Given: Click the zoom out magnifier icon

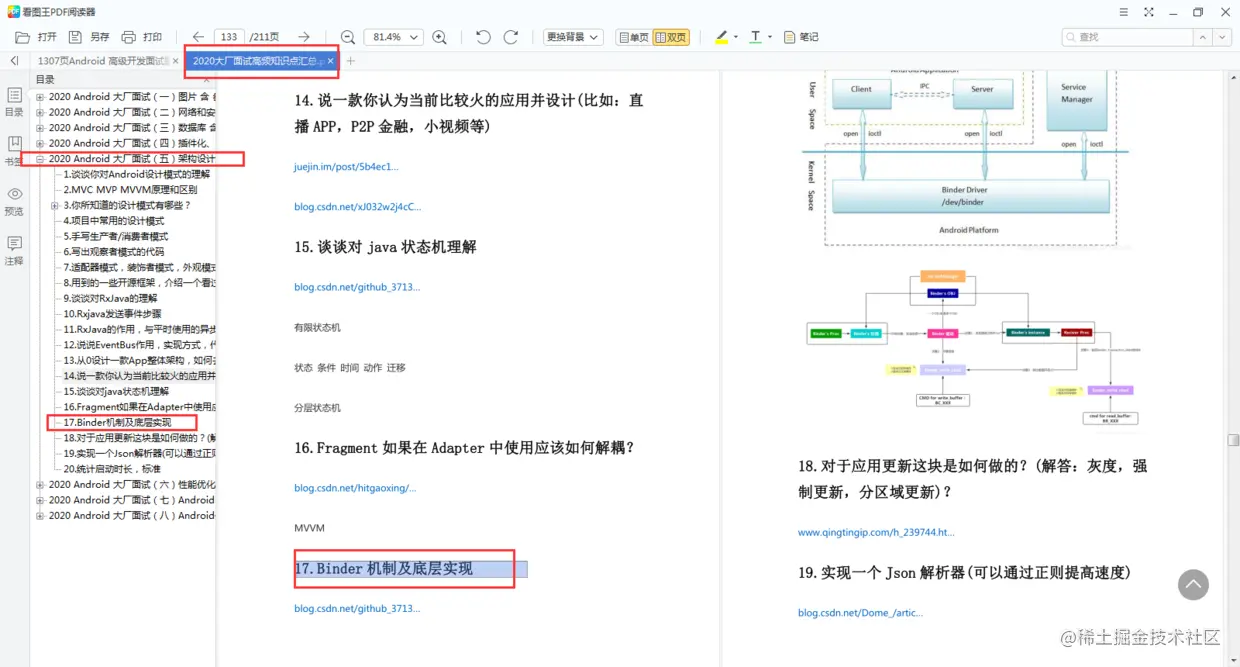Looking at the screenshot, I should pos(348,37).
